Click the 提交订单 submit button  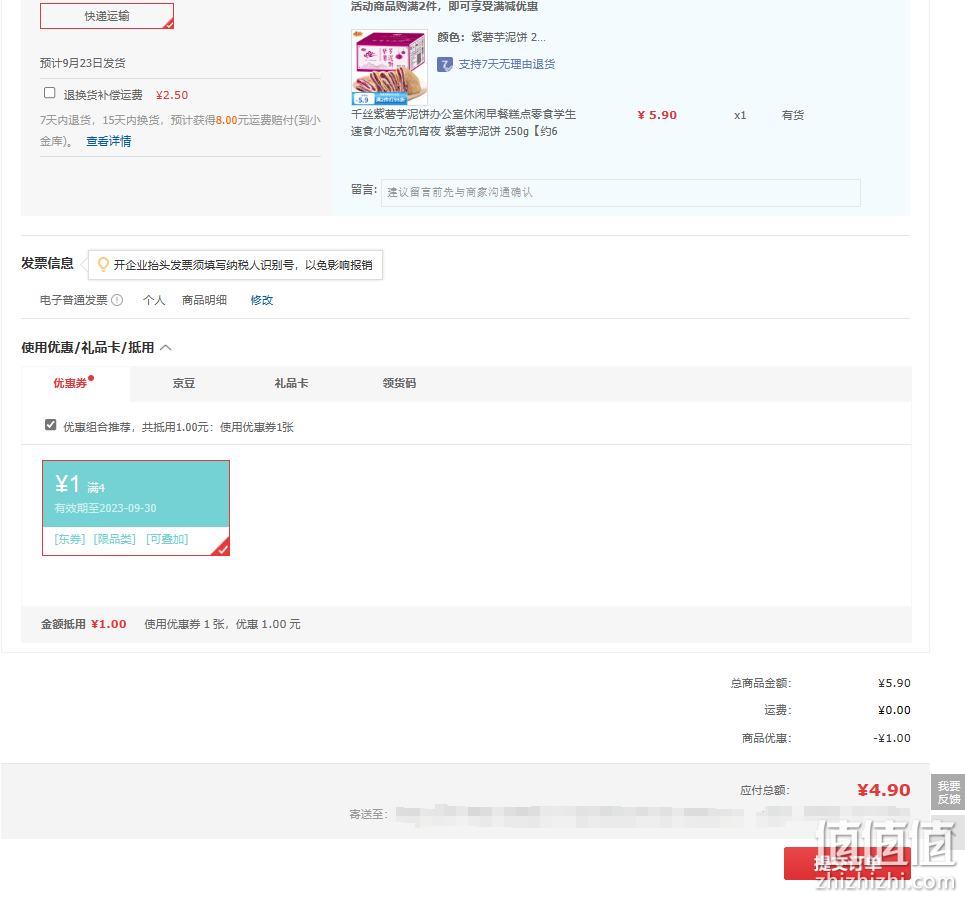(847, 863)
